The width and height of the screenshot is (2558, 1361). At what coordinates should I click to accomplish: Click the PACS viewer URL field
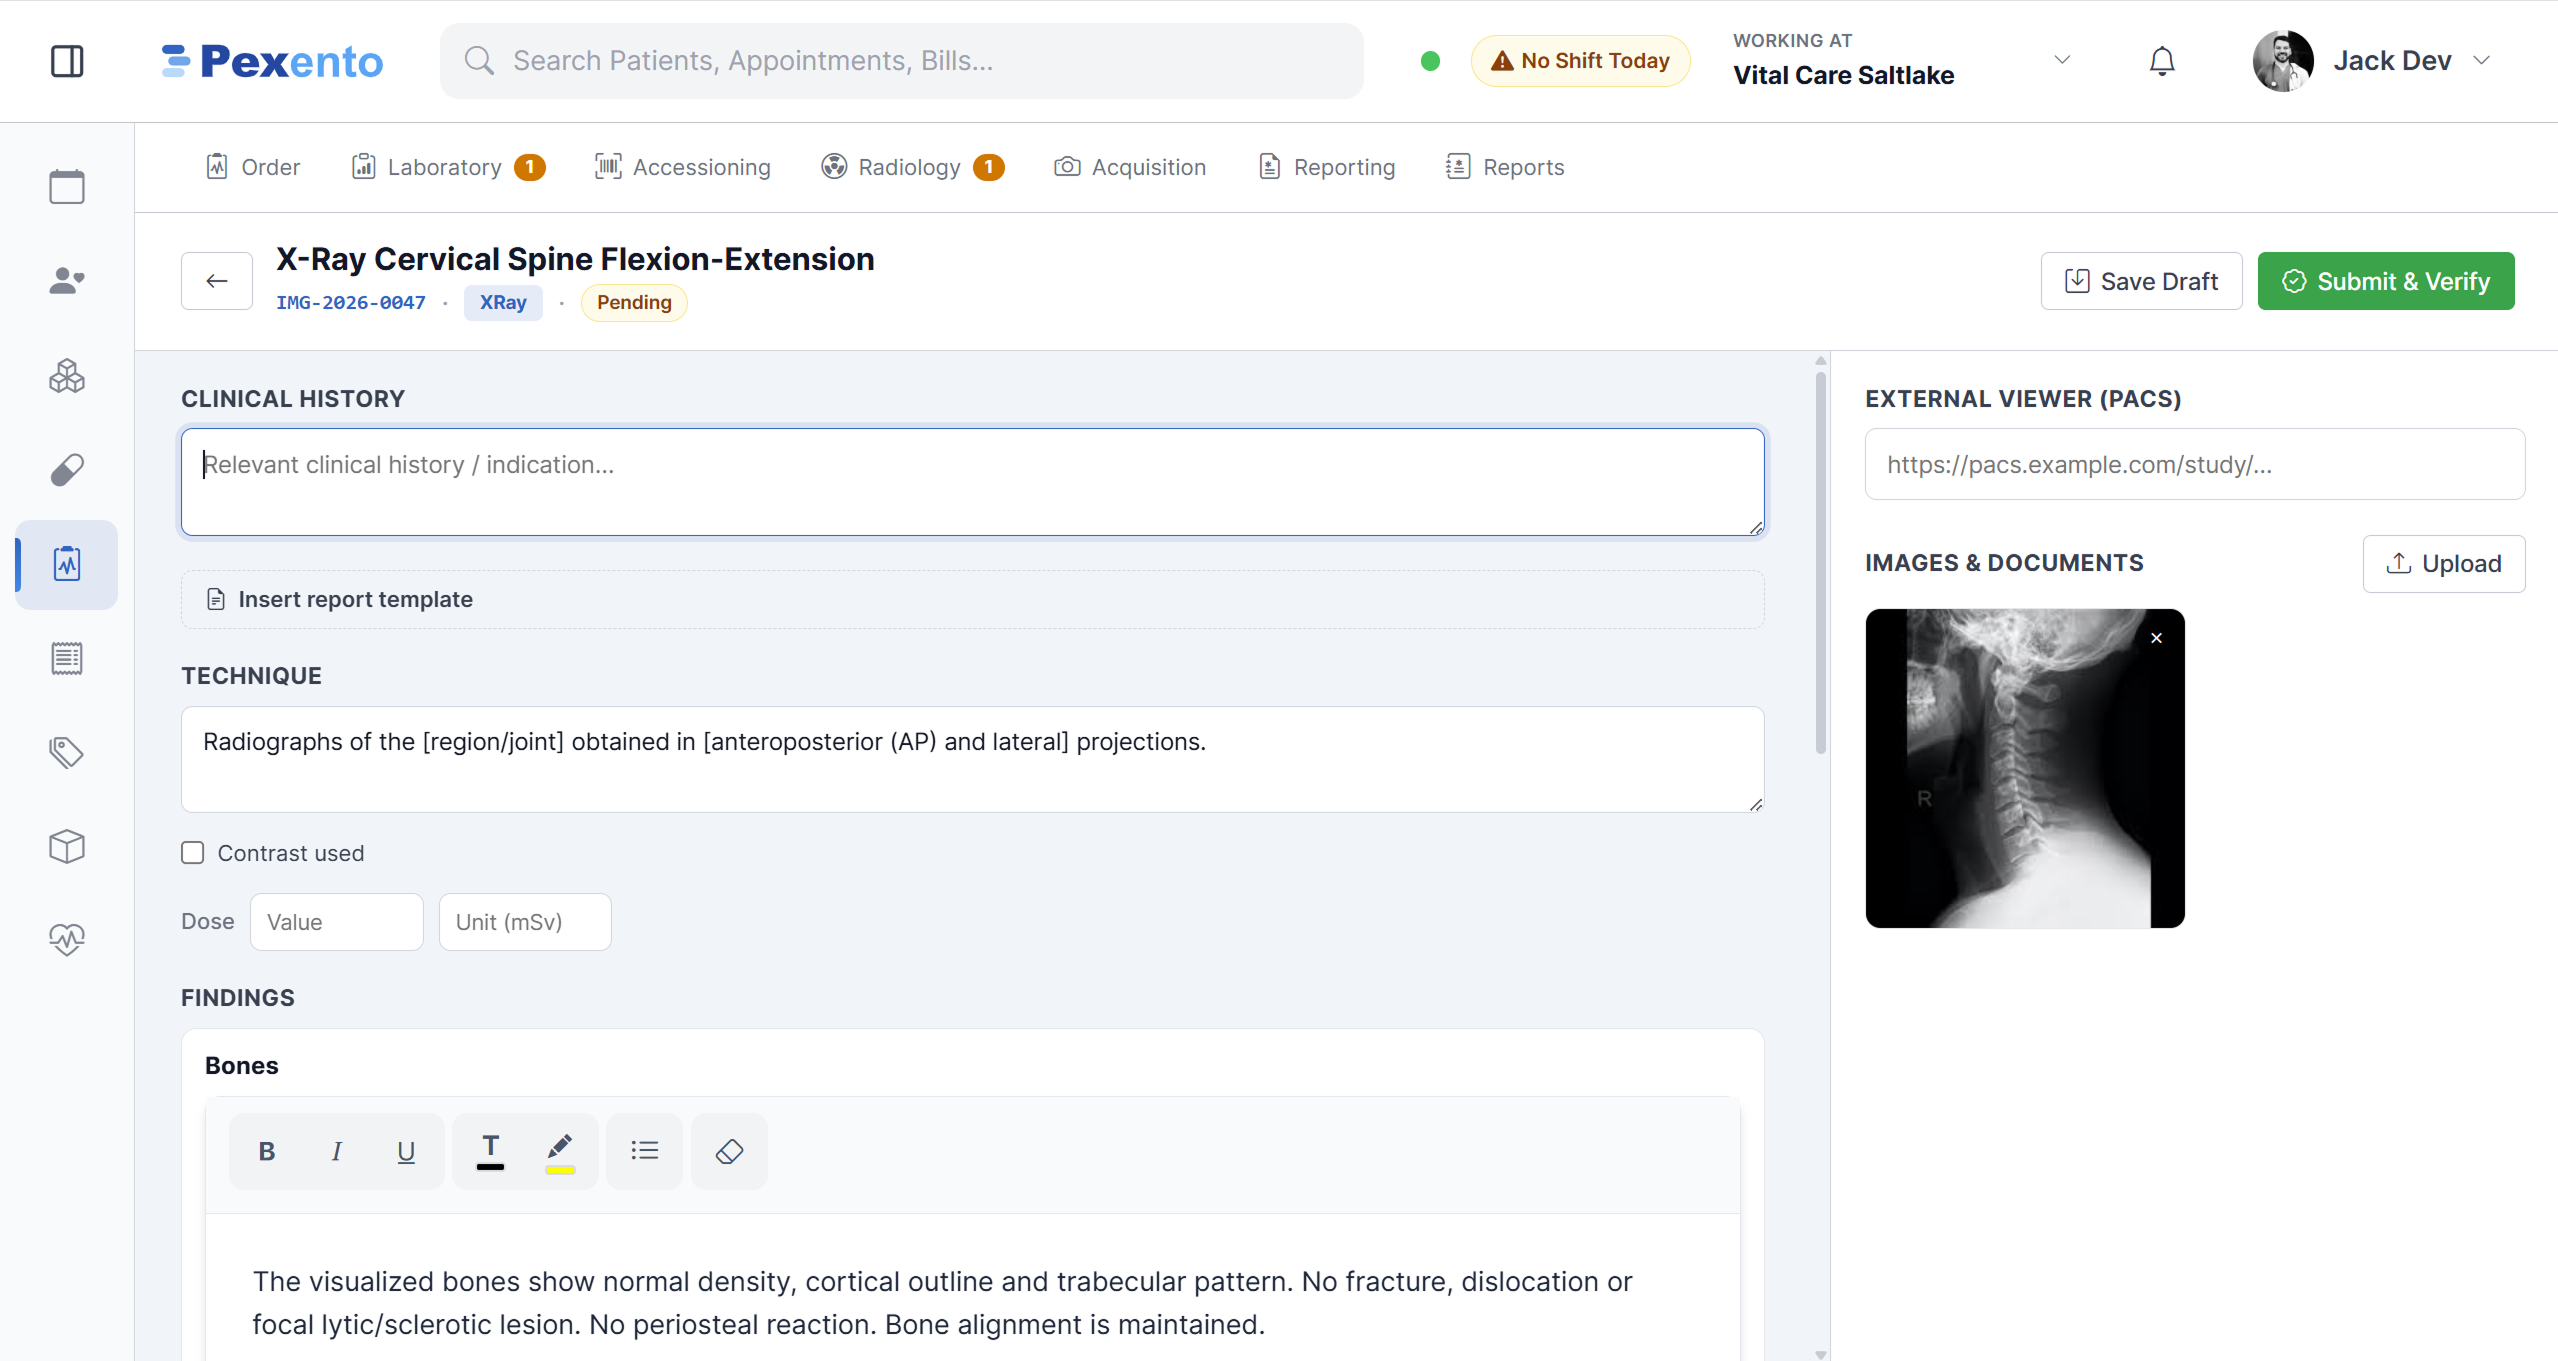tap(2195, 464)
